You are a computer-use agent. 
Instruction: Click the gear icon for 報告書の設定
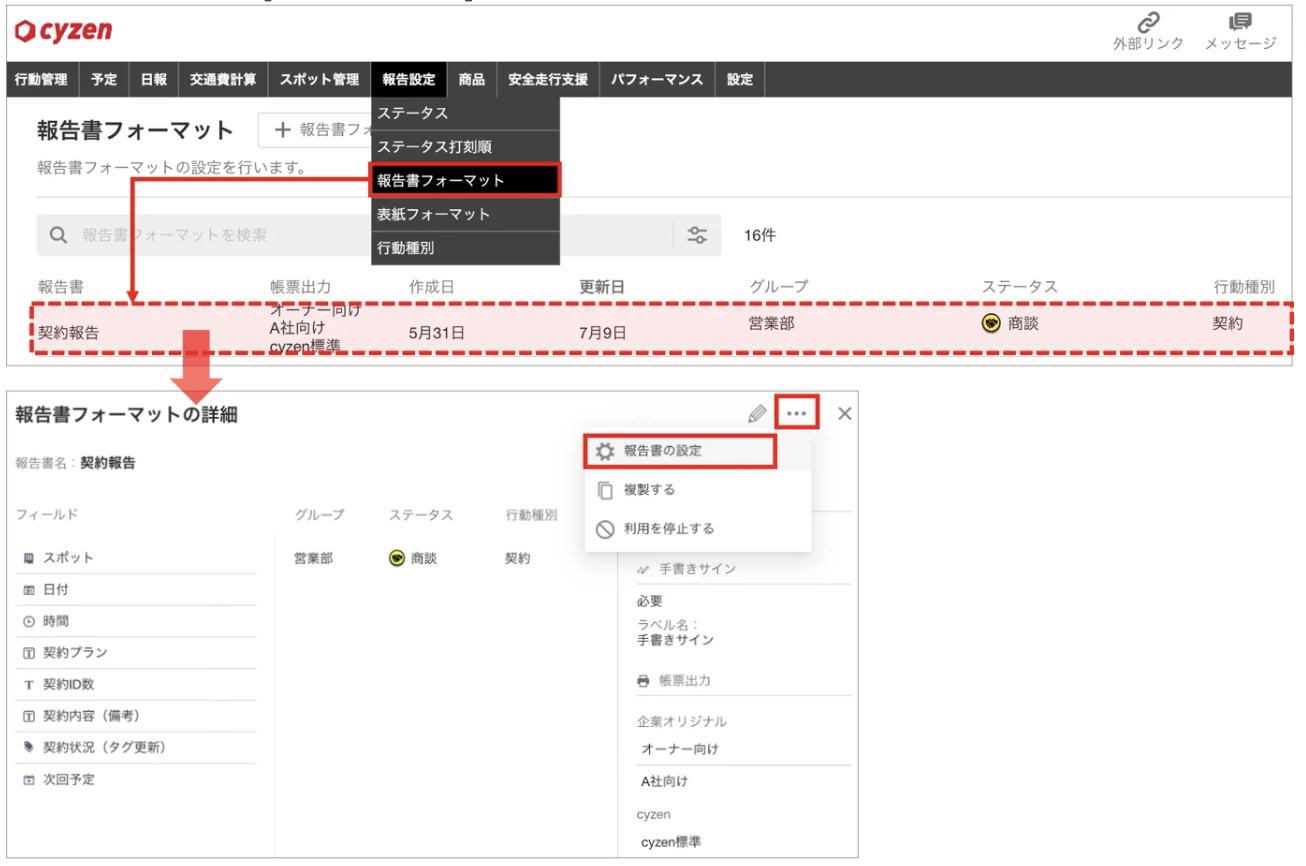(x=605, y=452)
